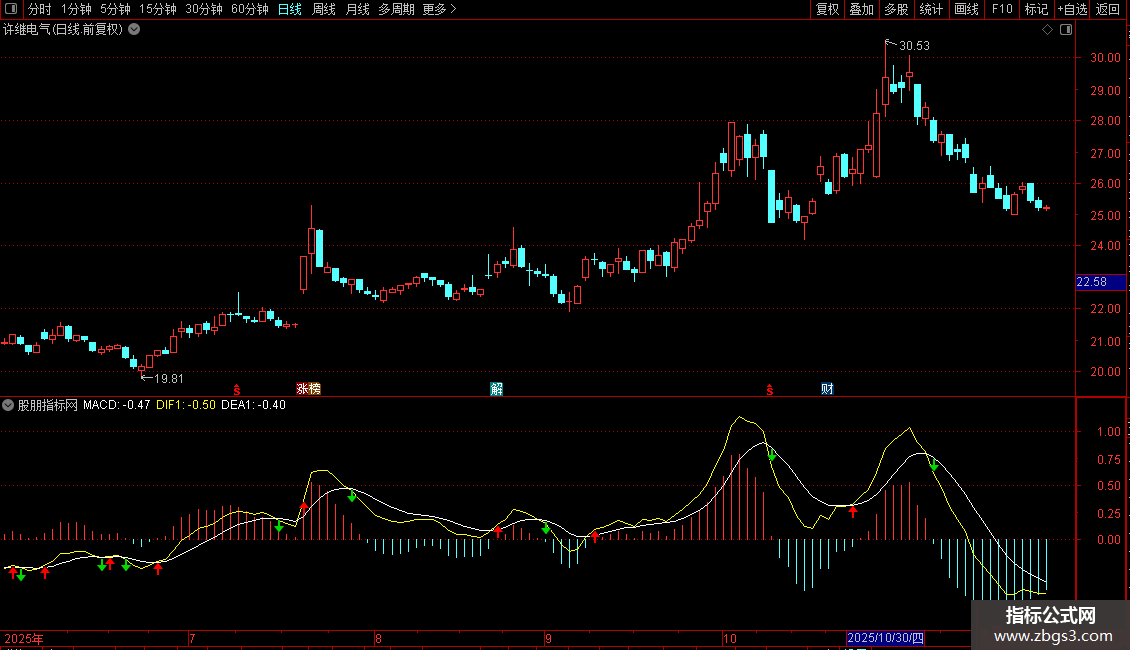The height and width of the screenshot is (650, 1130).
Task: Click the 20.00 price axis label
Action: point(1105,372)
